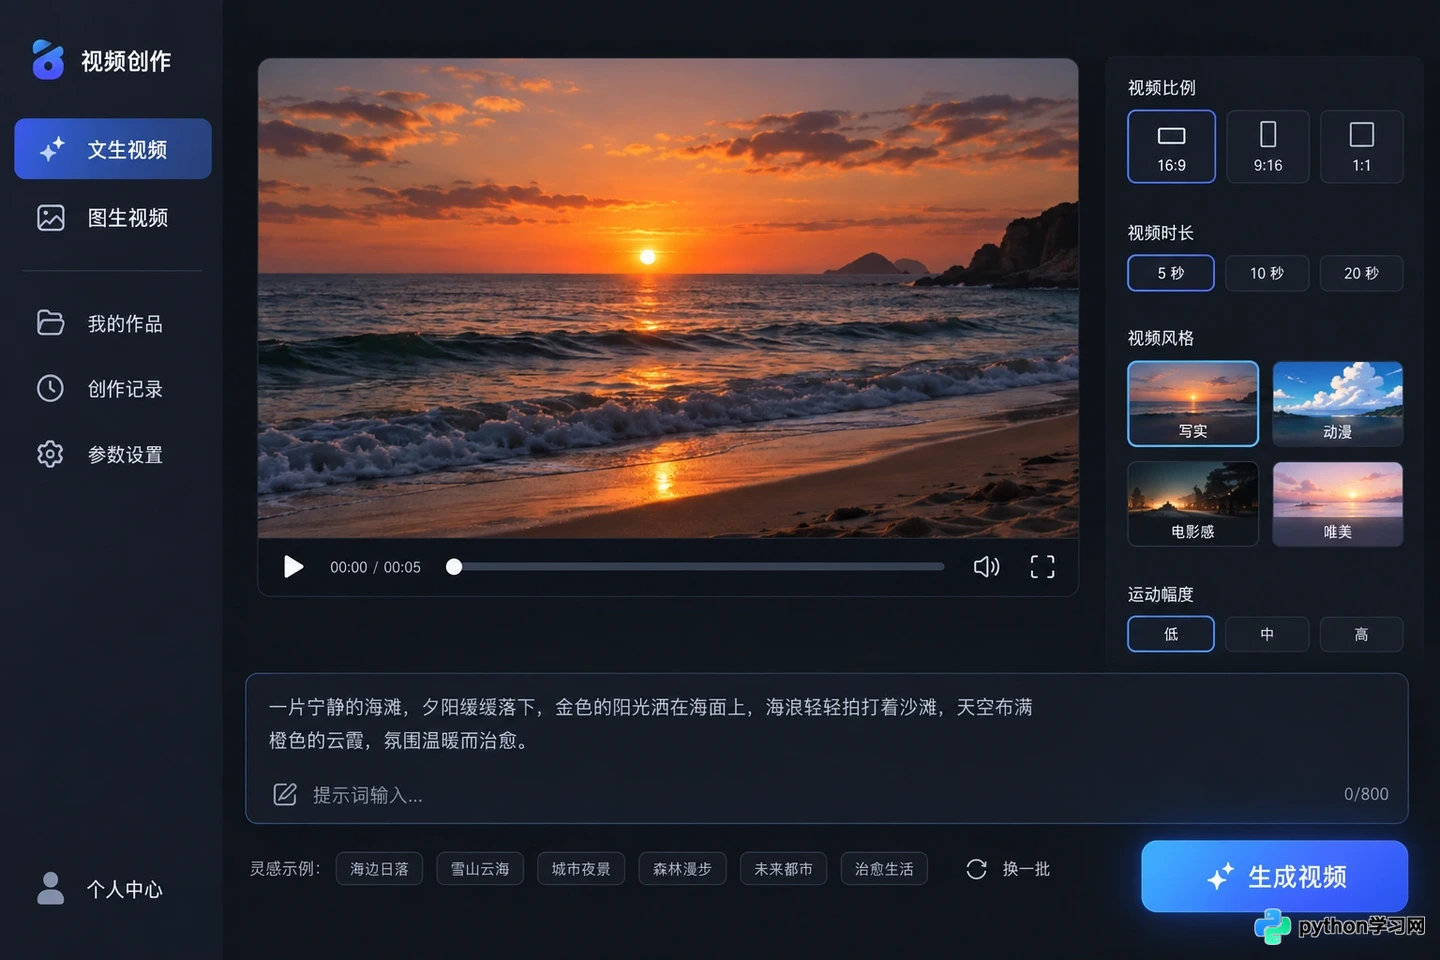This screenshot has width=1440, height=960.
Task: Select the 动漫 style thumbnail
Action: point(1338,403)
